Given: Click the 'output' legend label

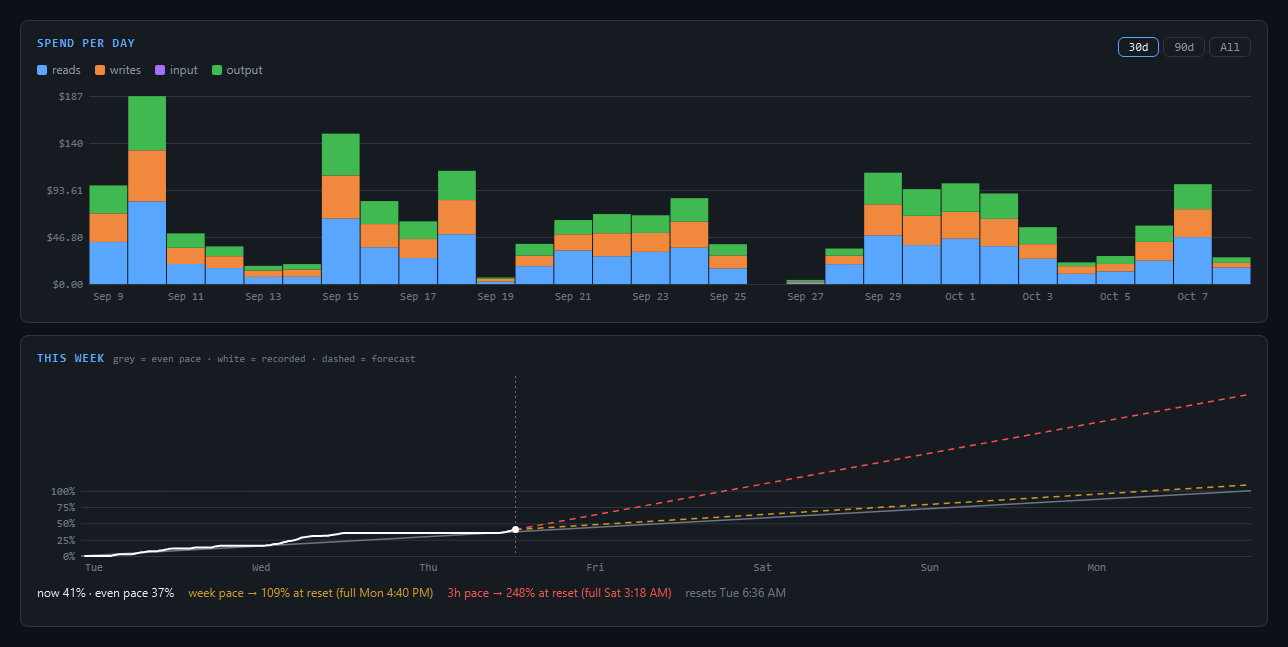Looking at the screenshot, I should tap(244, 70).
